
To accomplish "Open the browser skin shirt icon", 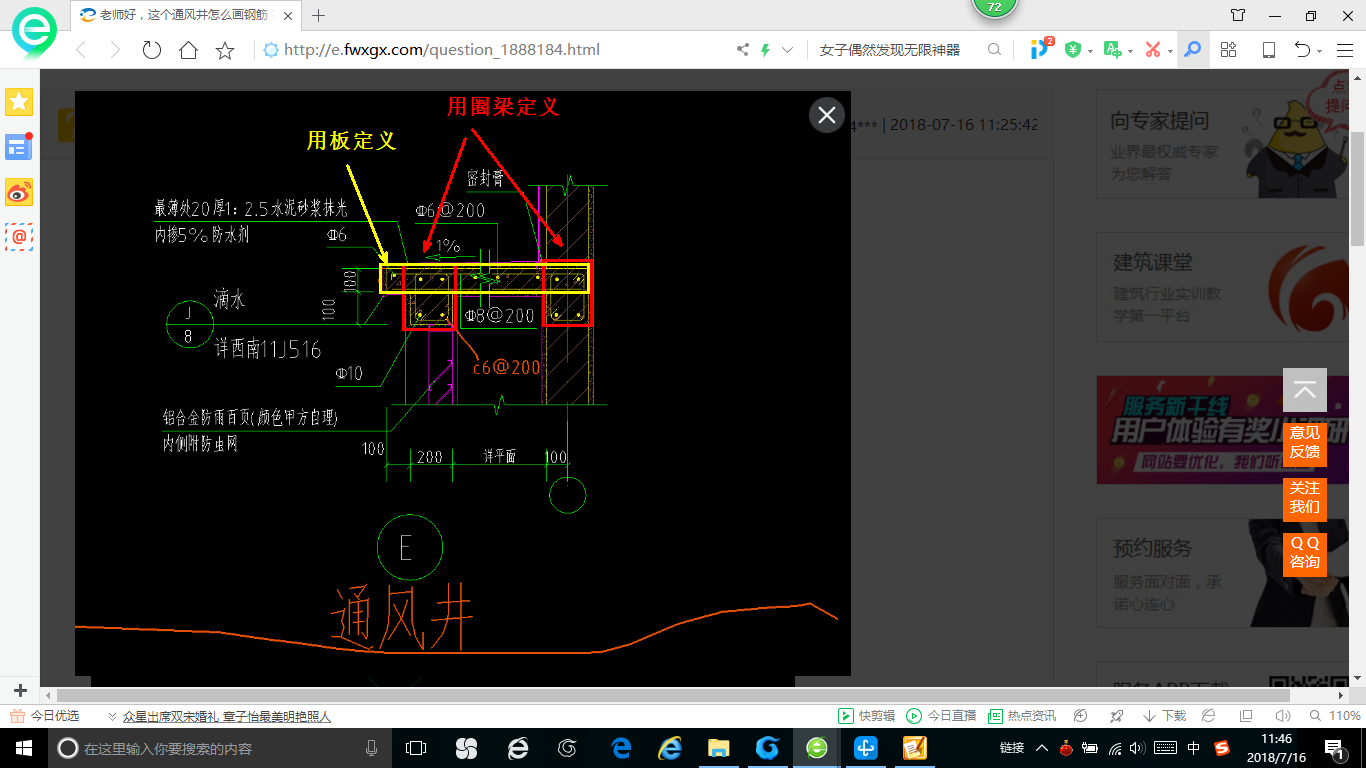I will (1238, 15).
